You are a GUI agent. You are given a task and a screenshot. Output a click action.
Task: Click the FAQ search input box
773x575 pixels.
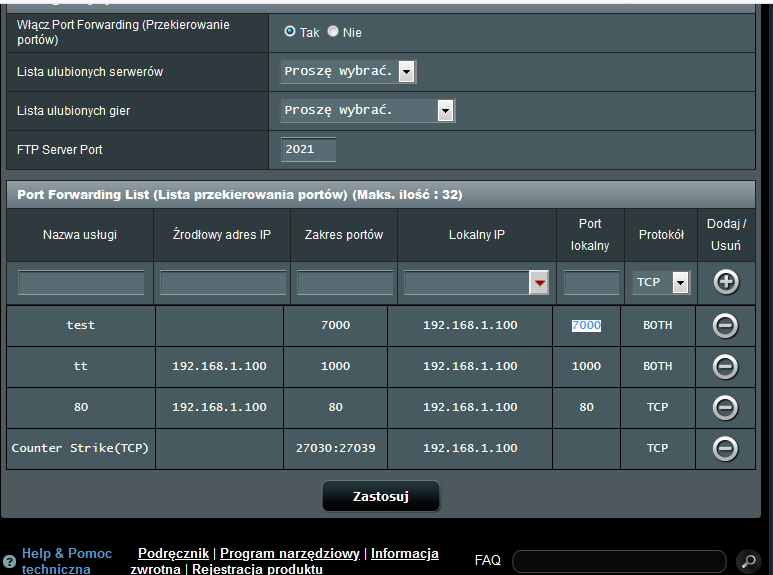pyautogui.click(x=619, y=561)
